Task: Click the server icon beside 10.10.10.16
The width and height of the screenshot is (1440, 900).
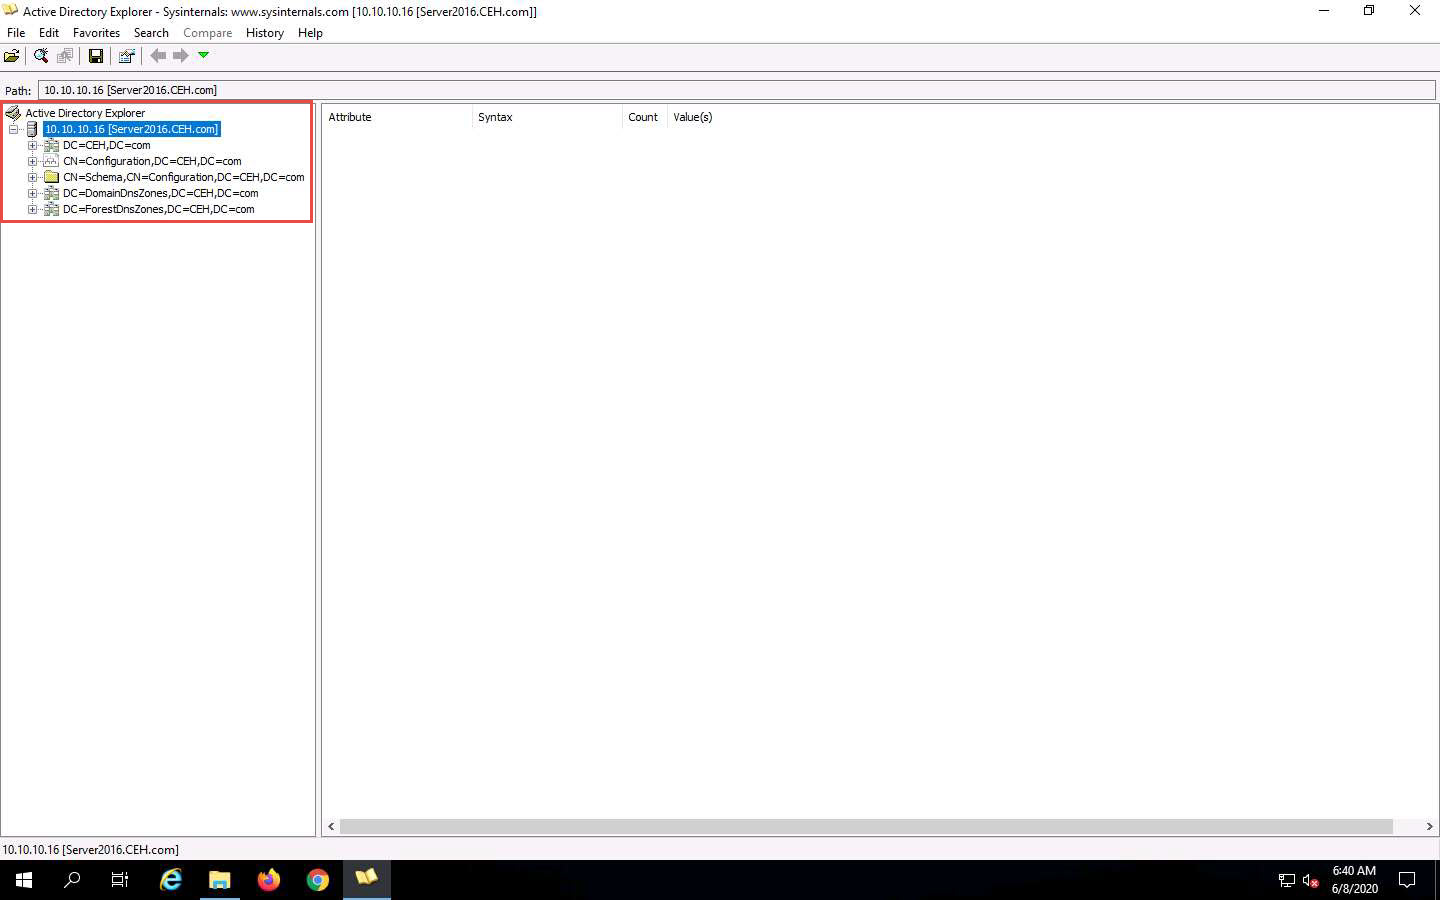Action: (x=32, y=129)
